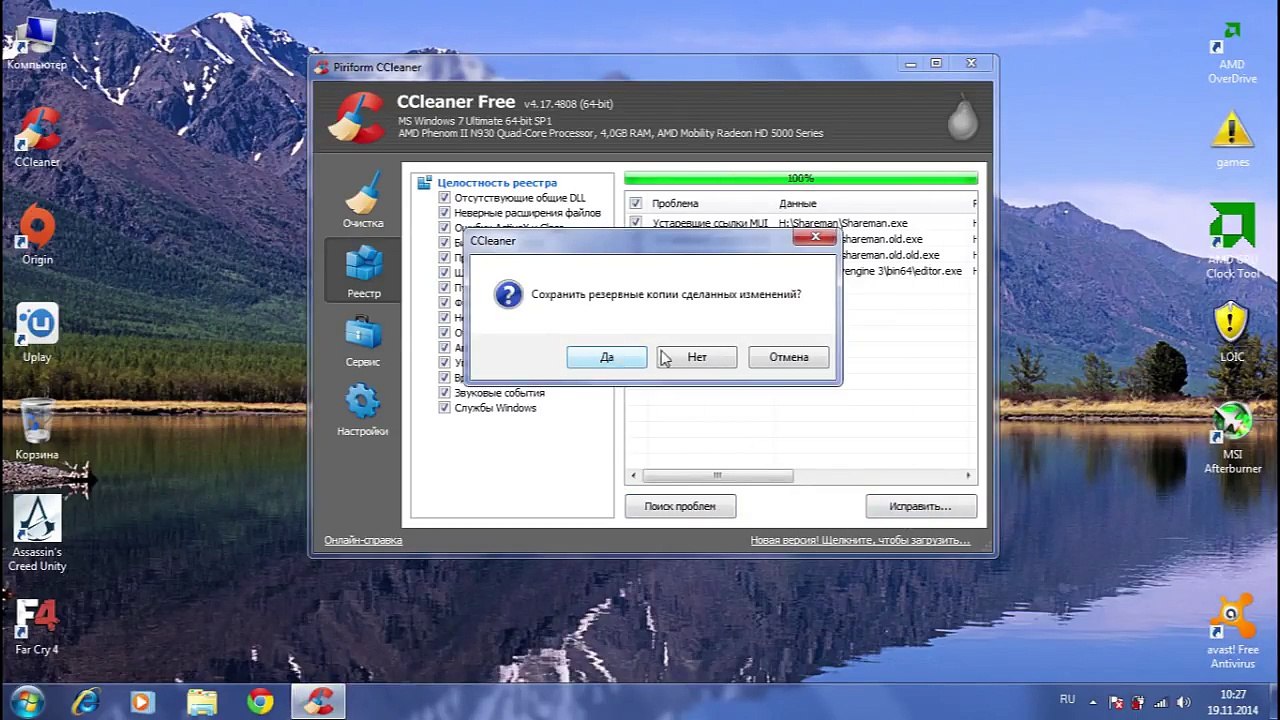The width and height of the screenshot is (1280, 720).
Task: Open the network signal tray icon
Action: (1162, 702)
